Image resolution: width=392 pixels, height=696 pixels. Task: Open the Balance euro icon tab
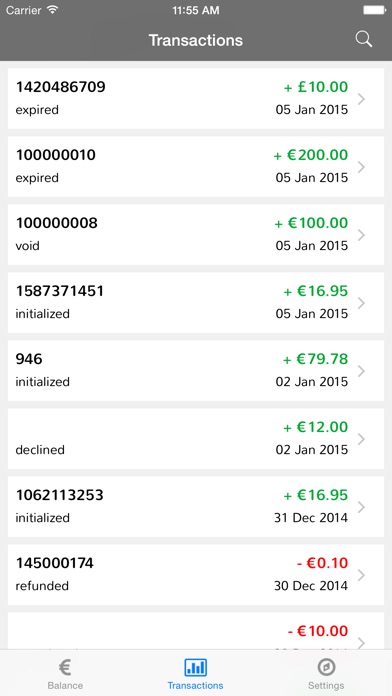tap(65, 667)
